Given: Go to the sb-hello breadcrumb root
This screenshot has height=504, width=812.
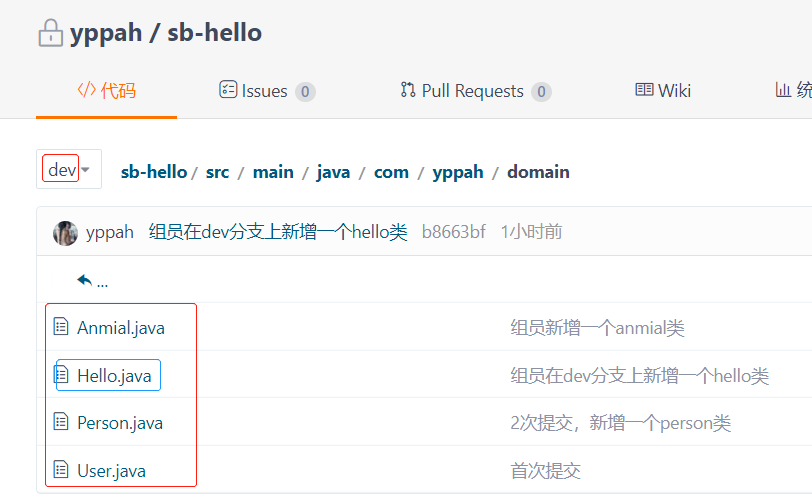Looking at the screenshot, I should pyautogui.click(x=154, y=172).
